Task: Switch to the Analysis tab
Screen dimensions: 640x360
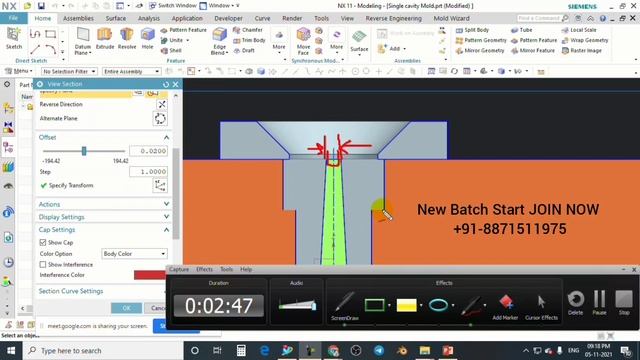Action: 149,18
